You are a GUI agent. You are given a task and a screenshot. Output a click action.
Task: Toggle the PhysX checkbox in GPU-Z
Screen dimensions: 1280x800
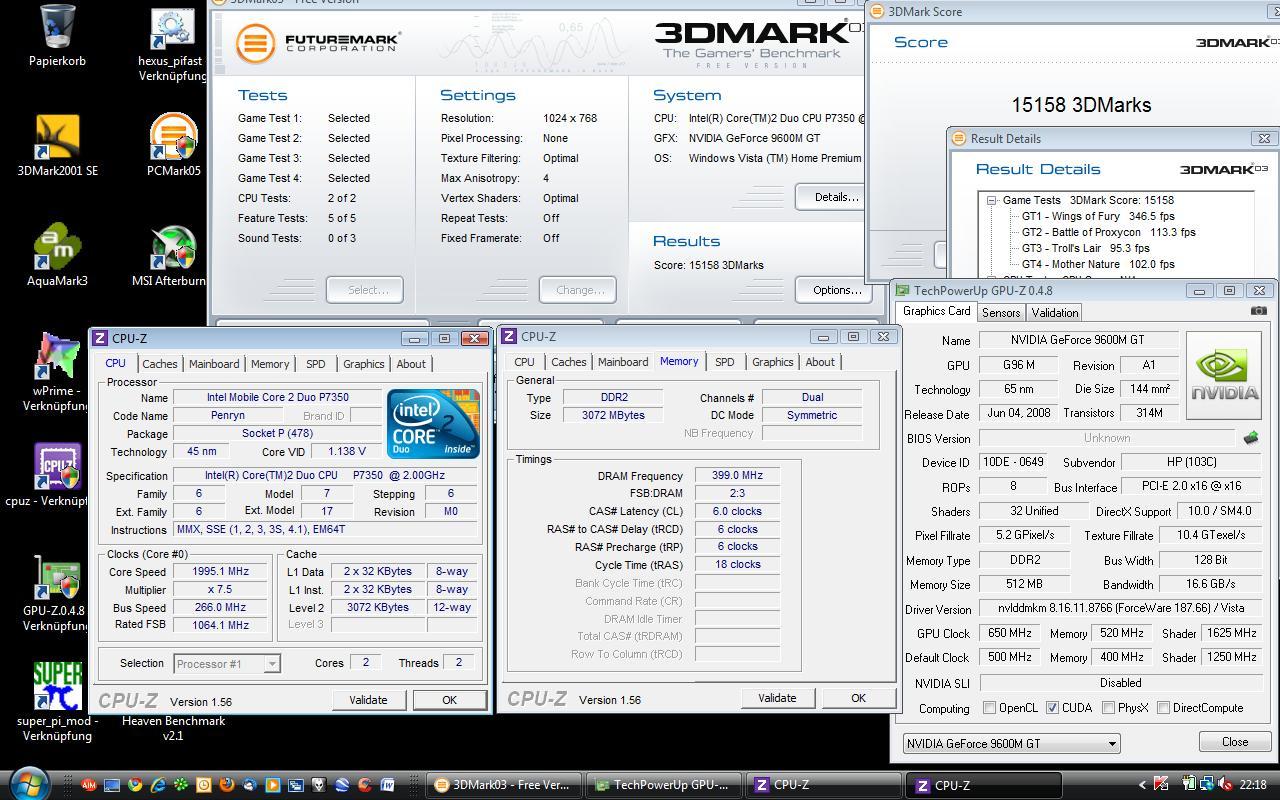tap(1108, 708)
